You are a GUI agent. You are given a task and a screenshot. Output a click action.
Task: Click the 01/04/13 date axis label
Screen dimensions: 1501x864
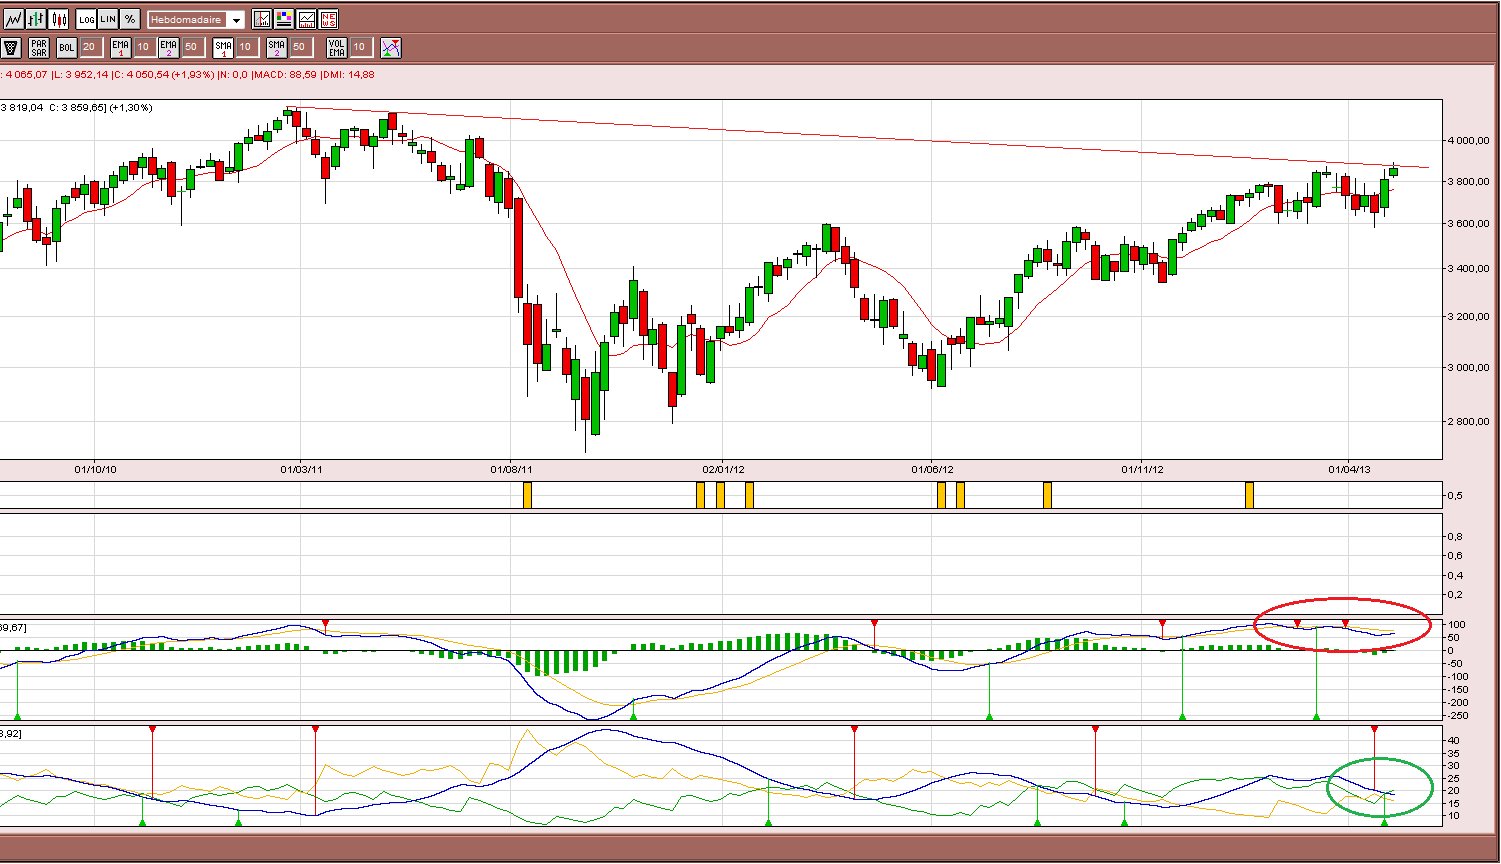pos(1349,469)
